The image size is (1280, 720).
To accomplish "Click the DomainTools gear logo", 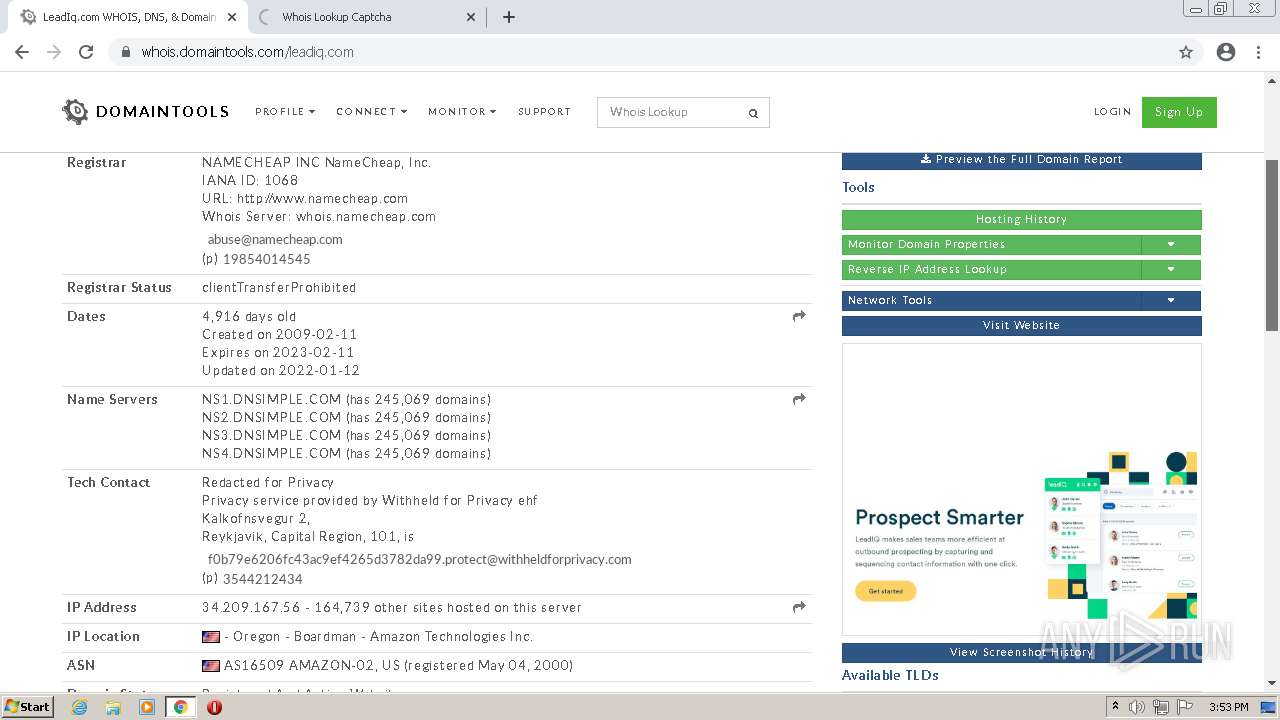I will tap(75, 112).
